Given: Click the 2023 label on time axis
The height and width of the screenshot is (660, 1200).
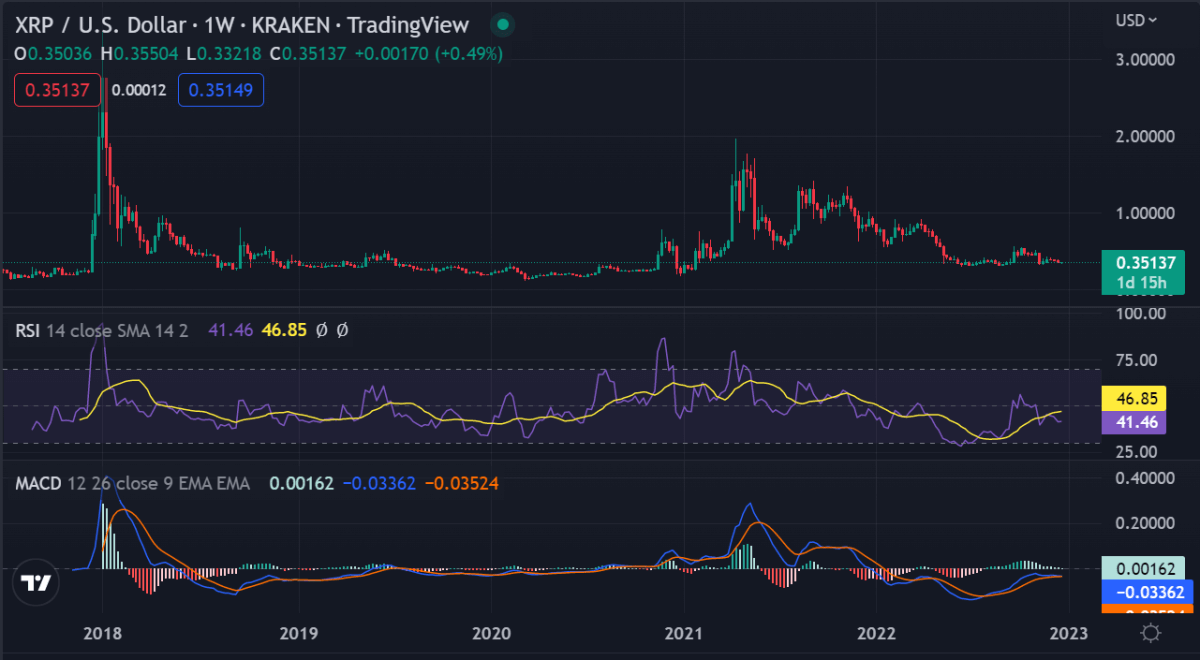Looking at the screenshot, I should tap(1069, 633).
